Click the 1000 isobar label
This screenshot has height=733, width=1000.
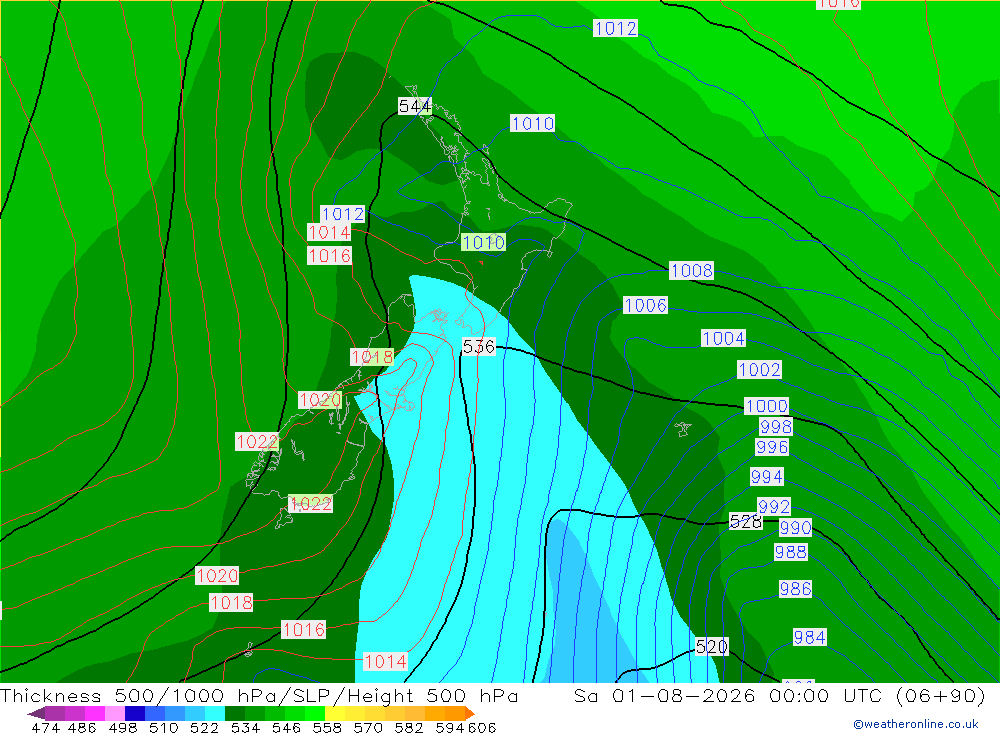pos(767,406)
